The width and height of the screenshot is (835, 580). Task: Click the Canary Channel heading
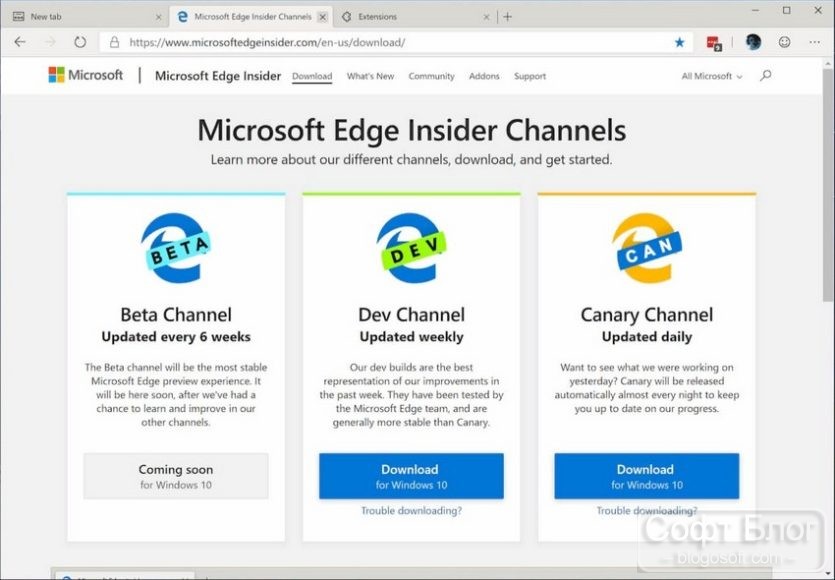(646, 314)
